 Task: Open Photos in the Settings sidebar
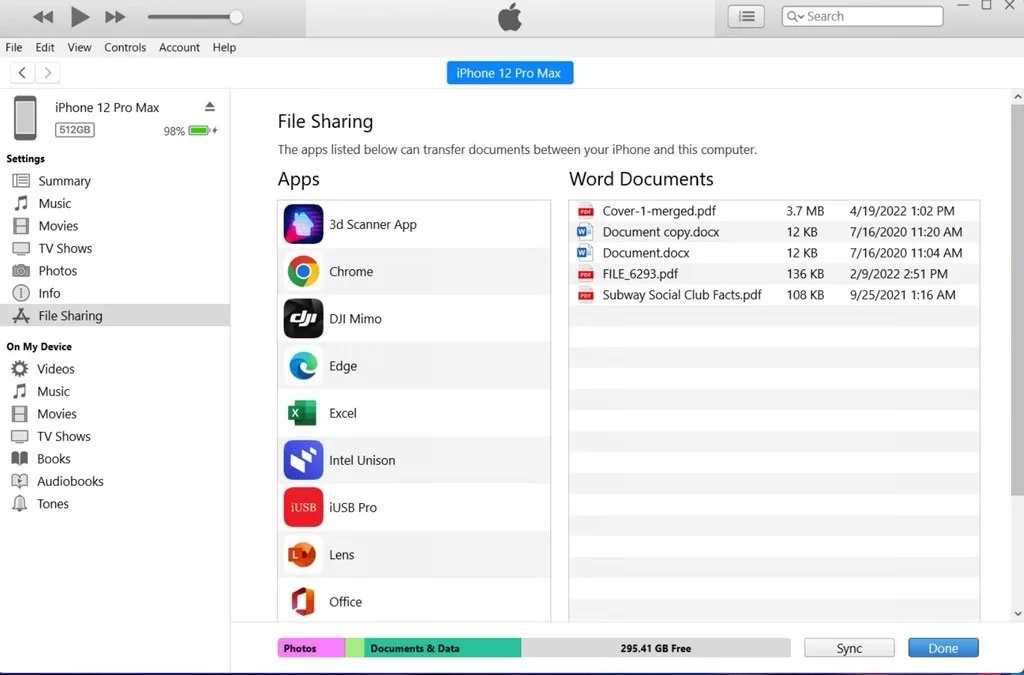point(57,271)
